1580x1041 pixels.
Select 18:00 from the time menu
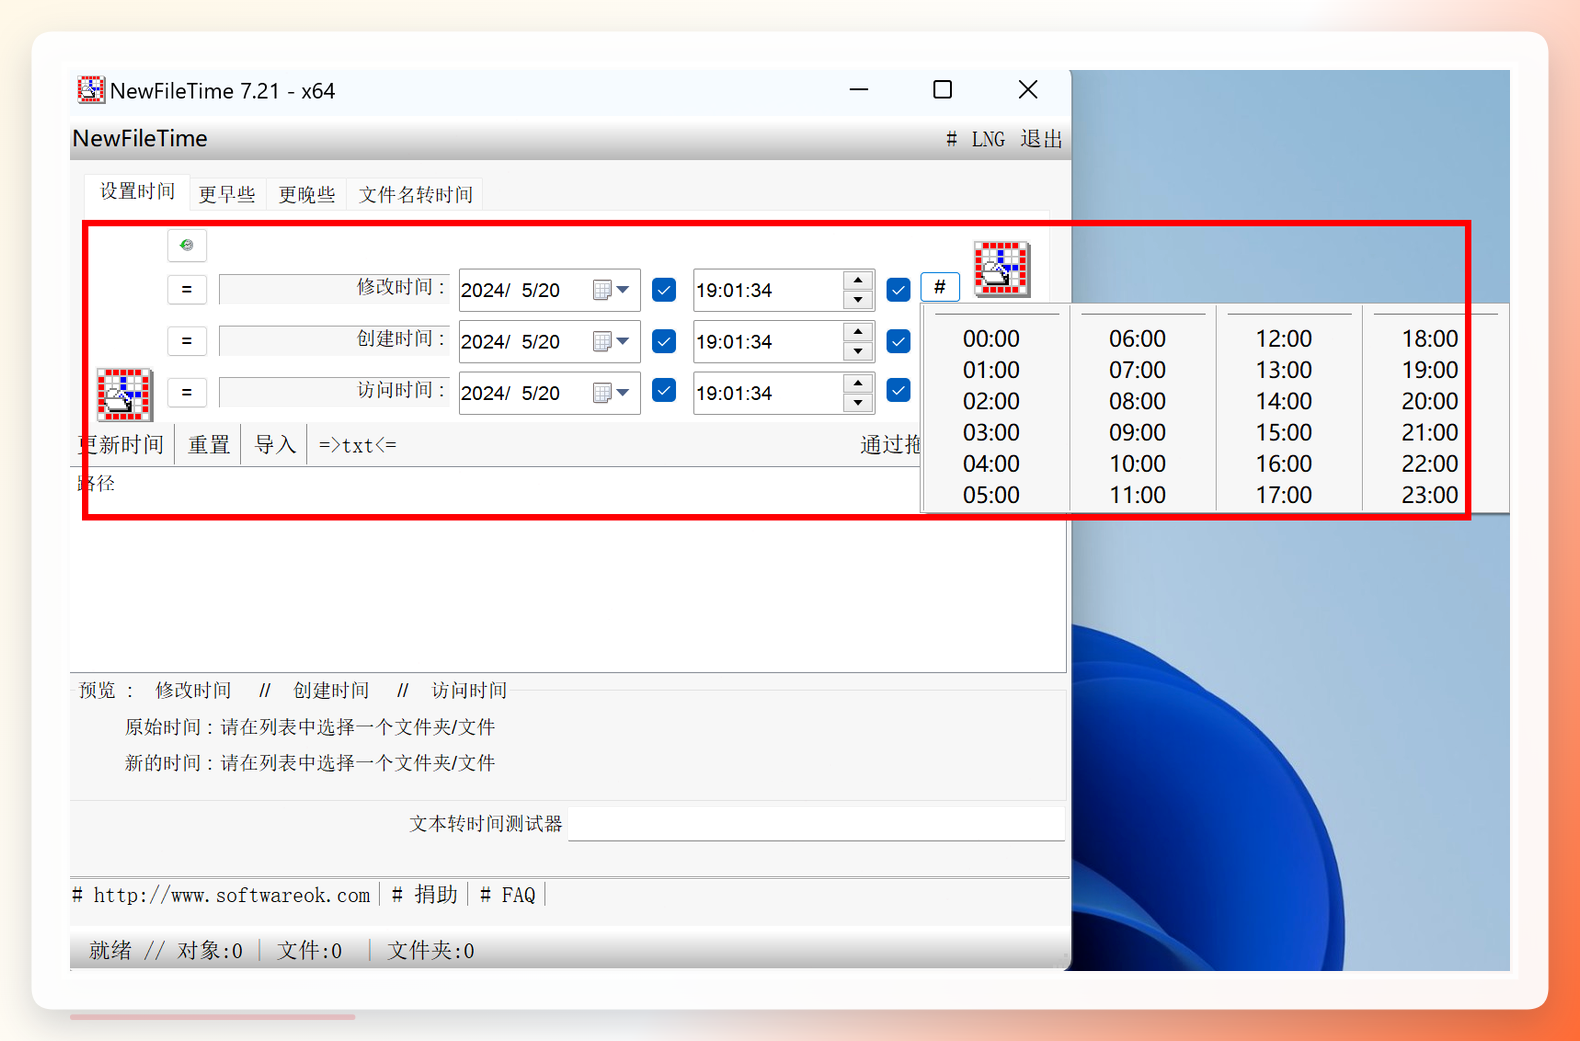1430,339
